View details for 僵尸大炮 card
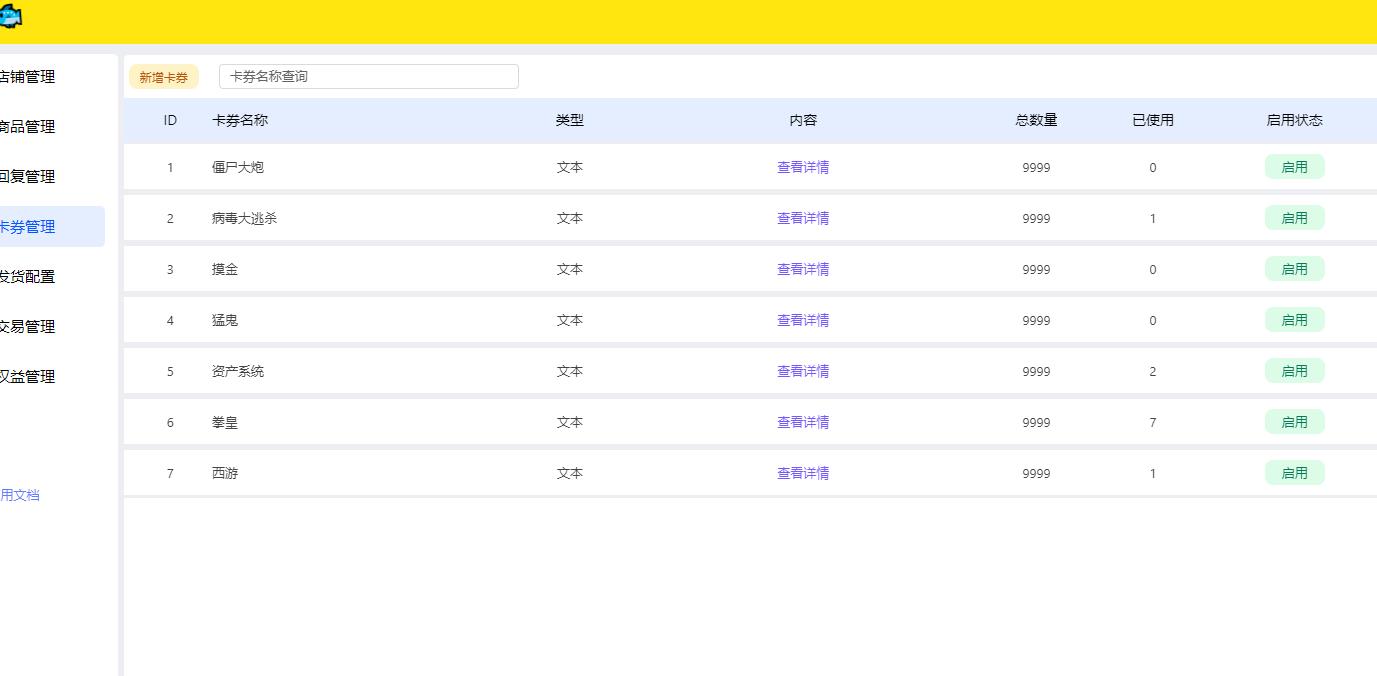Screen dimensions: 1377x676 coord(802,167)
